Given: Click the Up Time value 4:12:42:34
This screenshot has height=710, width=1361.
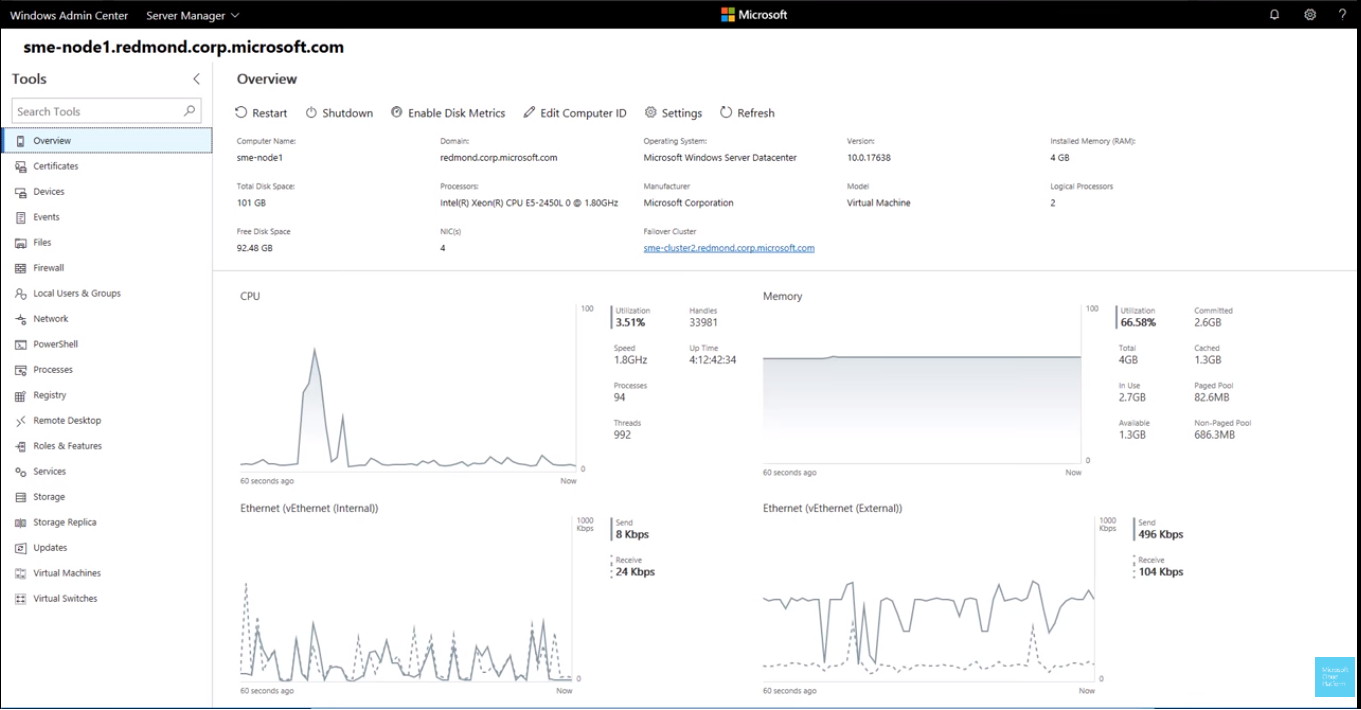Looking at the screenshot, I should (713, 360).
